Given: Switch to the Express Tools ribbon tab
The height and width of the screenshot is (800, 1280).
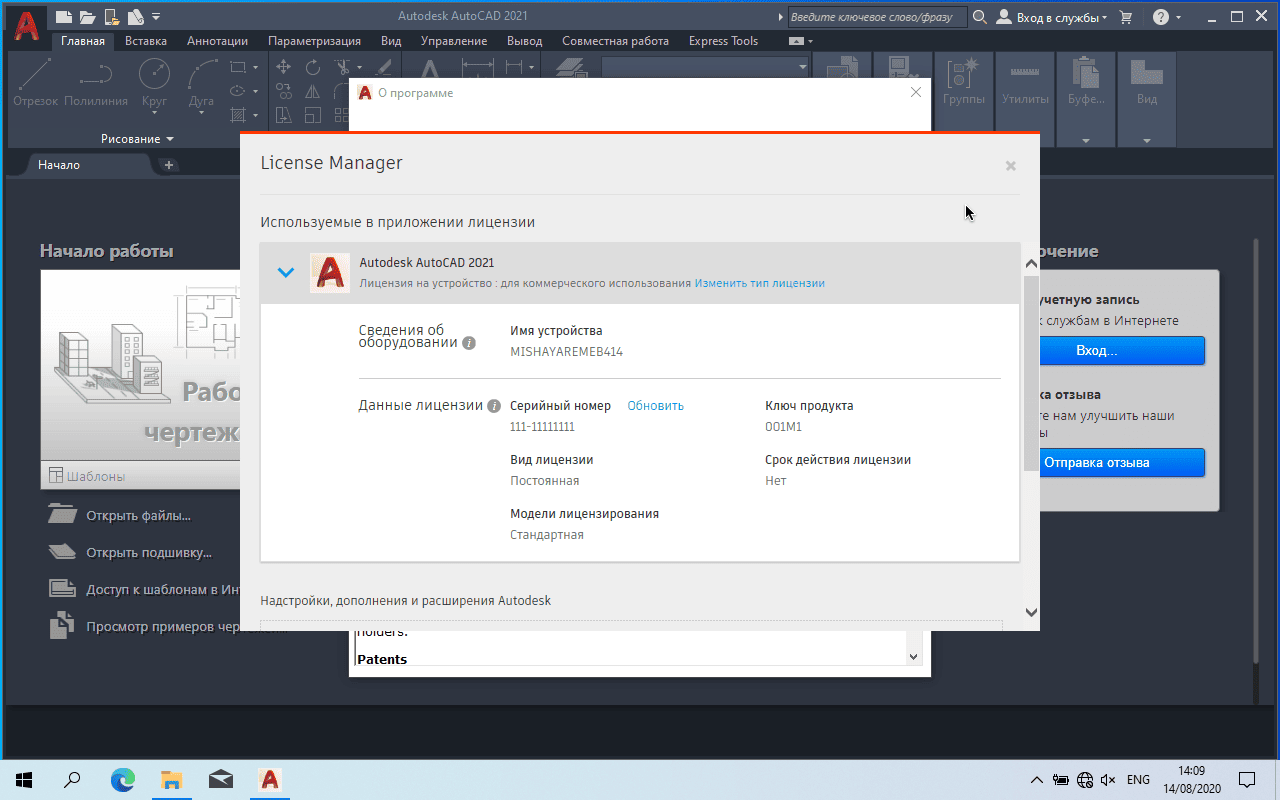Looking at the screenshot, I should (723, 41).
